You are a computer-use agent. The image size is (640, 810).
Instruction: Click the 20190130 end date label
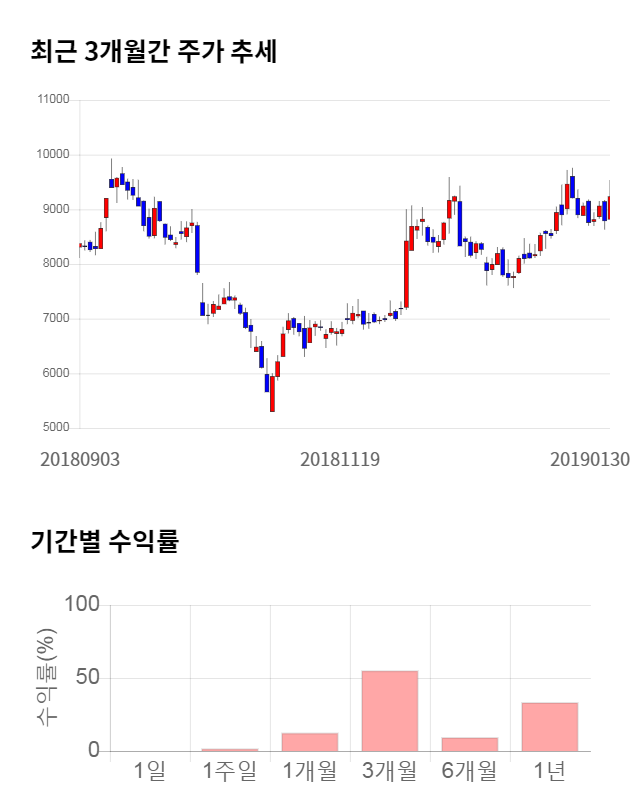pyautogui.click(x=590, y=459)
